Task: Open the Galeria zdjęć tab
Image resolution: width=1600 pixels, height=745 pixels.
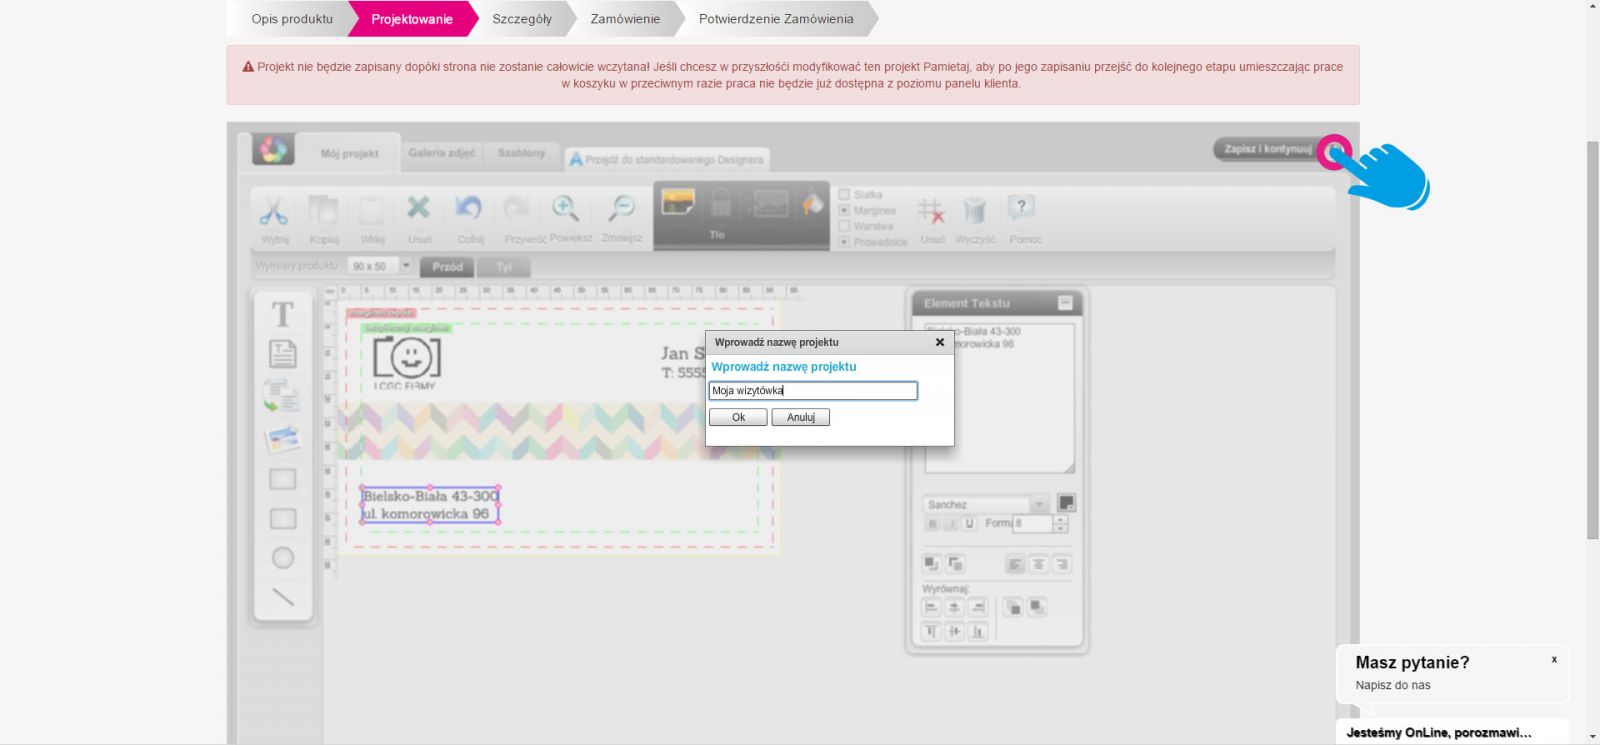Action: click(441, 154)
